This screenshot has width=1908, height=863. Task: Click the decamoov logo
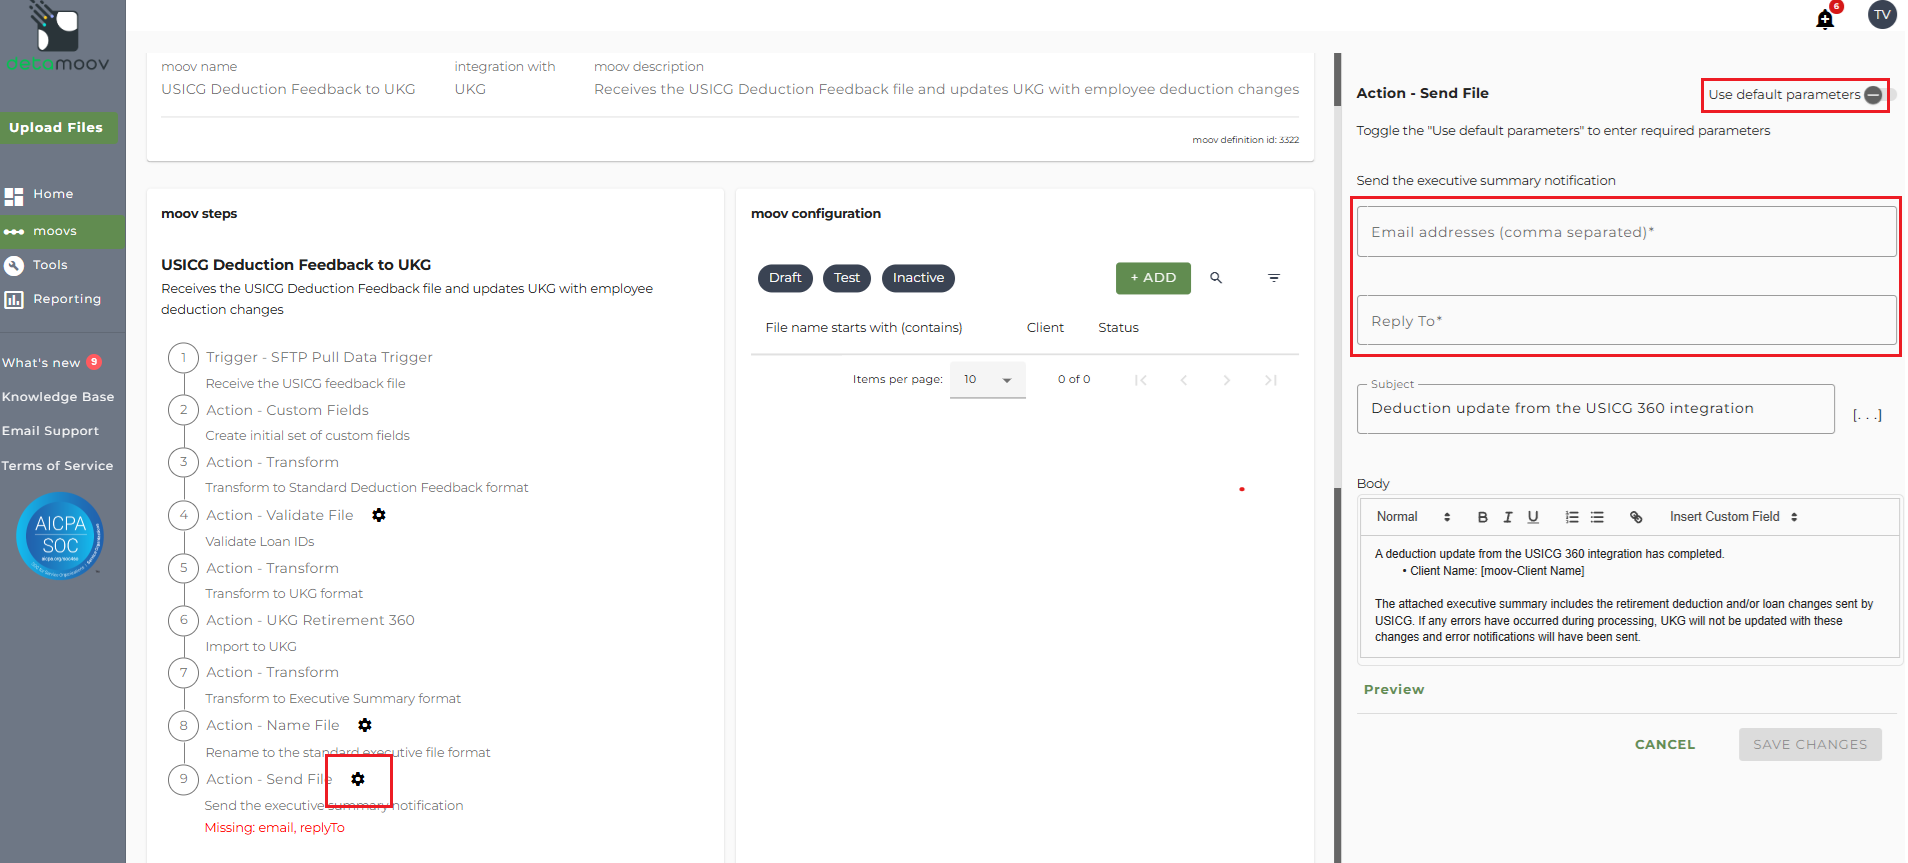click(58, 38)
